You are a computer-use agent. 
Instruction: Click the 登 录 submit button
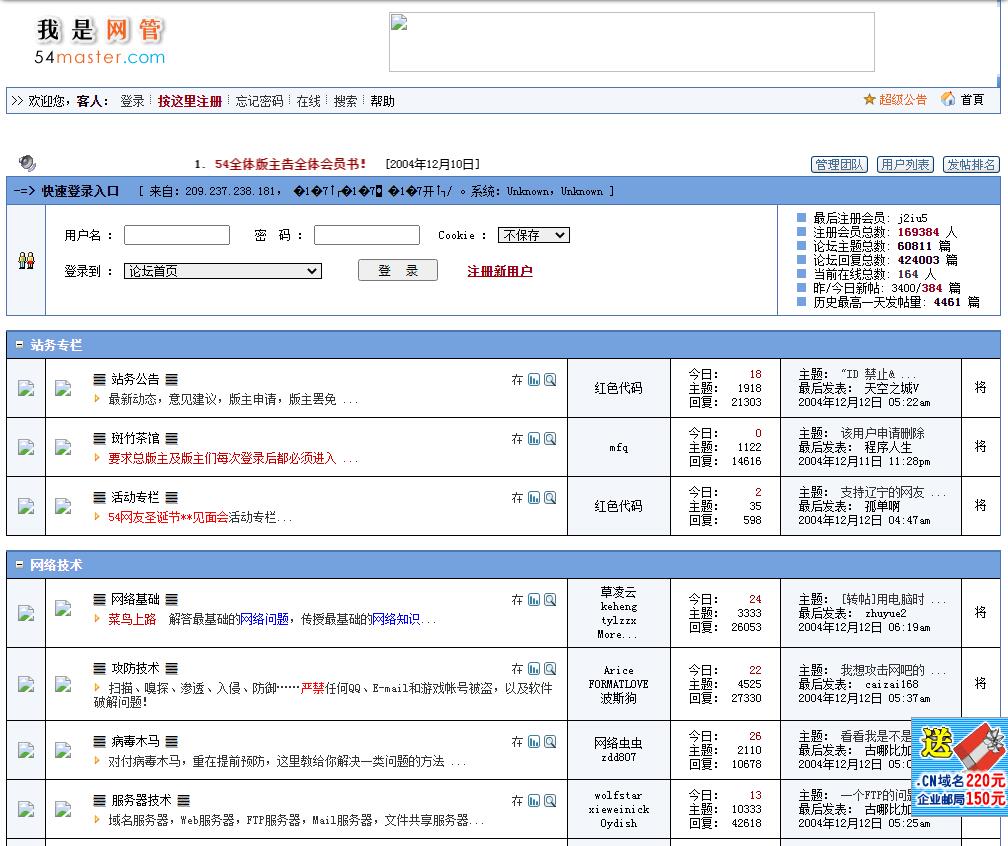click(397, 271)
